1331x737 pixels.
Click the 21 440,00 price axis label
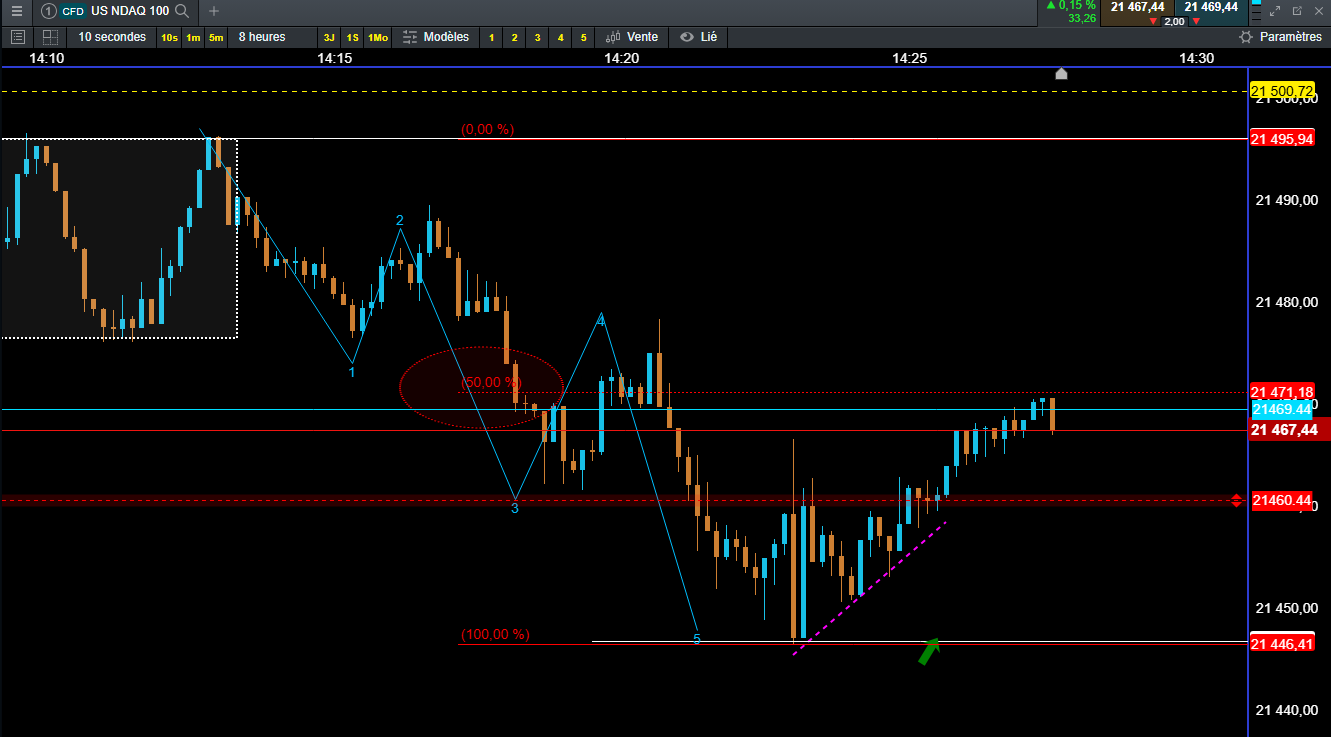point(1286,710)
